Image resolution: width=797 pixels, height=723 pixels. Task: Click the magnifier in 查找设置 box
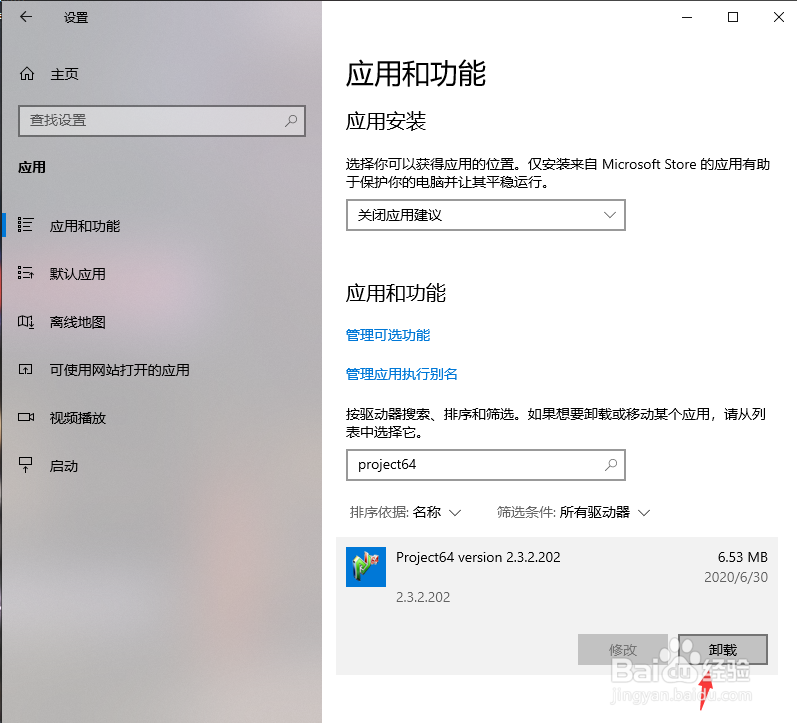point(291,120)
